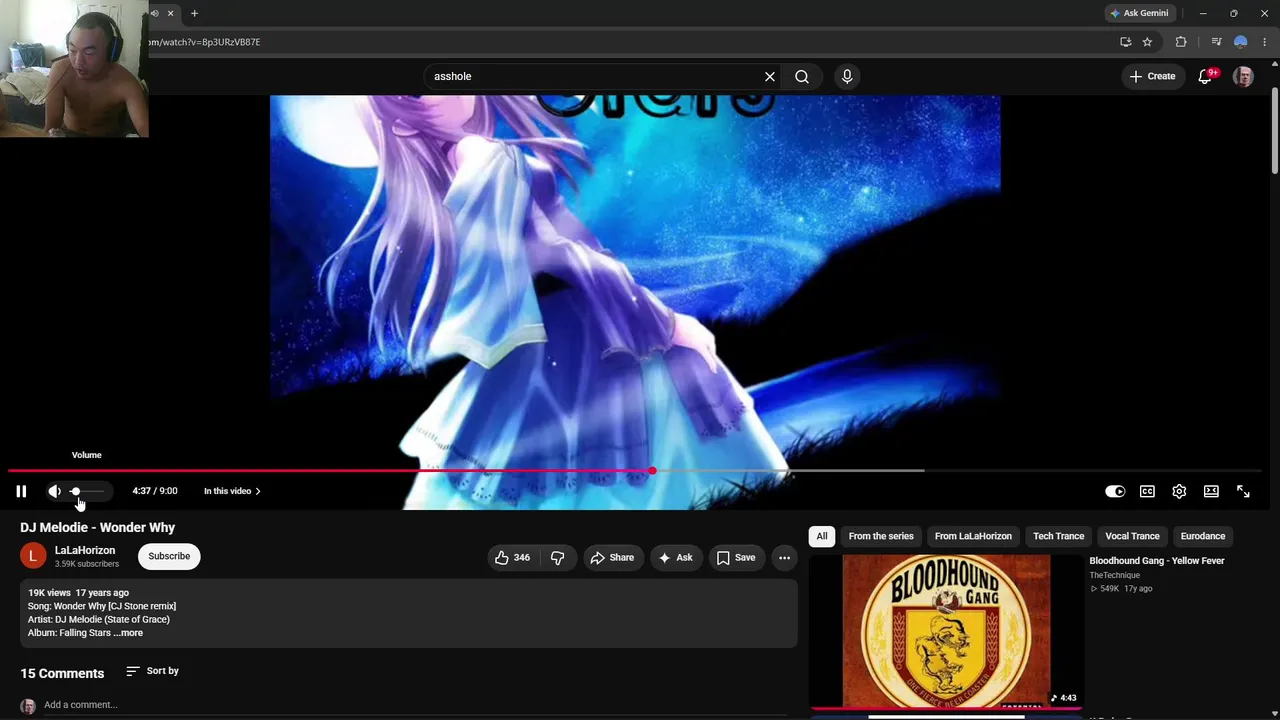Select the 'All' filter chip
This screenshot has width=1280, height=720.
point(822,536)
